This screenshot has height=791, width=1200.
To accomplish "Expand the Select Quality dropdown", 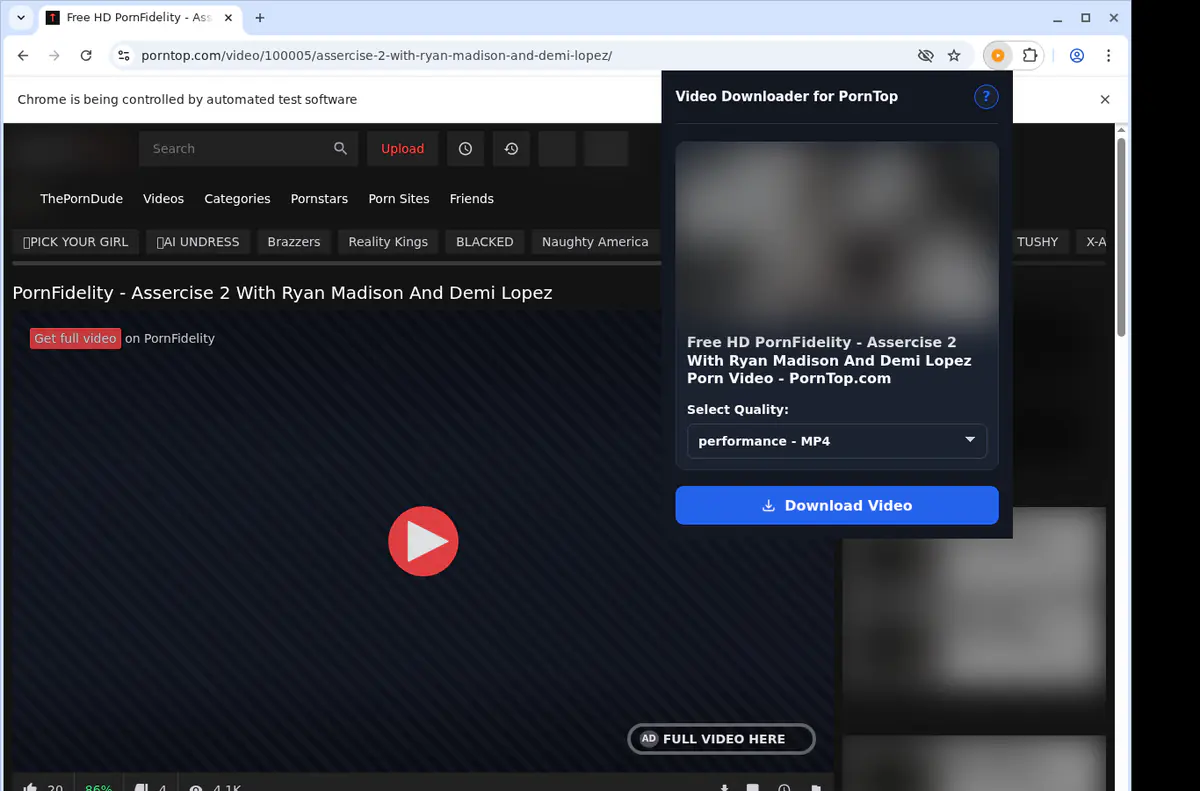I will pyautogui.click(x=837, y=441).
